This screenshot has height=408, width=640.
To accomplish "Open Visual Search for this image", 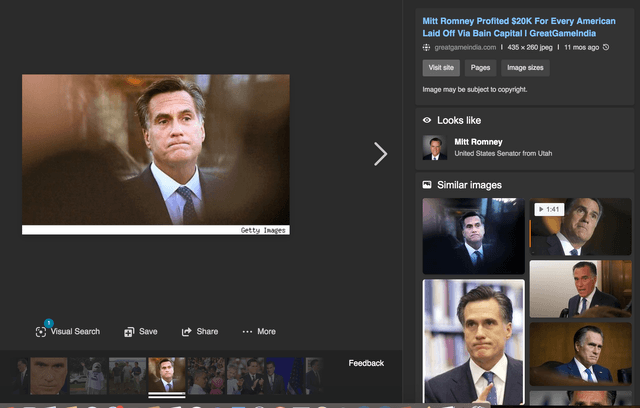I will 68,331.
